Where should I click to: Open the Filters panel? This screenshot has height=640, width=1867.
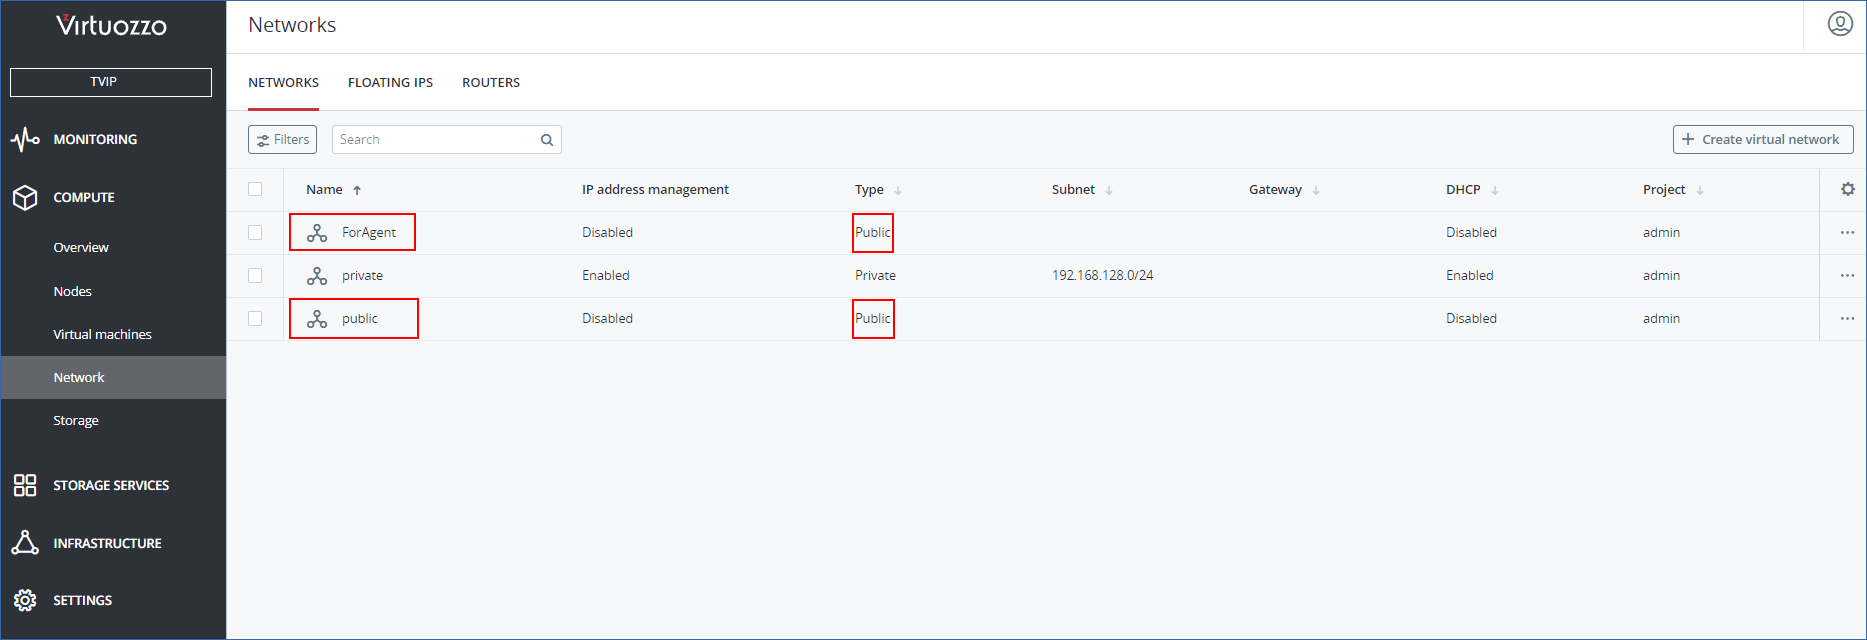[x=282, y=140]
